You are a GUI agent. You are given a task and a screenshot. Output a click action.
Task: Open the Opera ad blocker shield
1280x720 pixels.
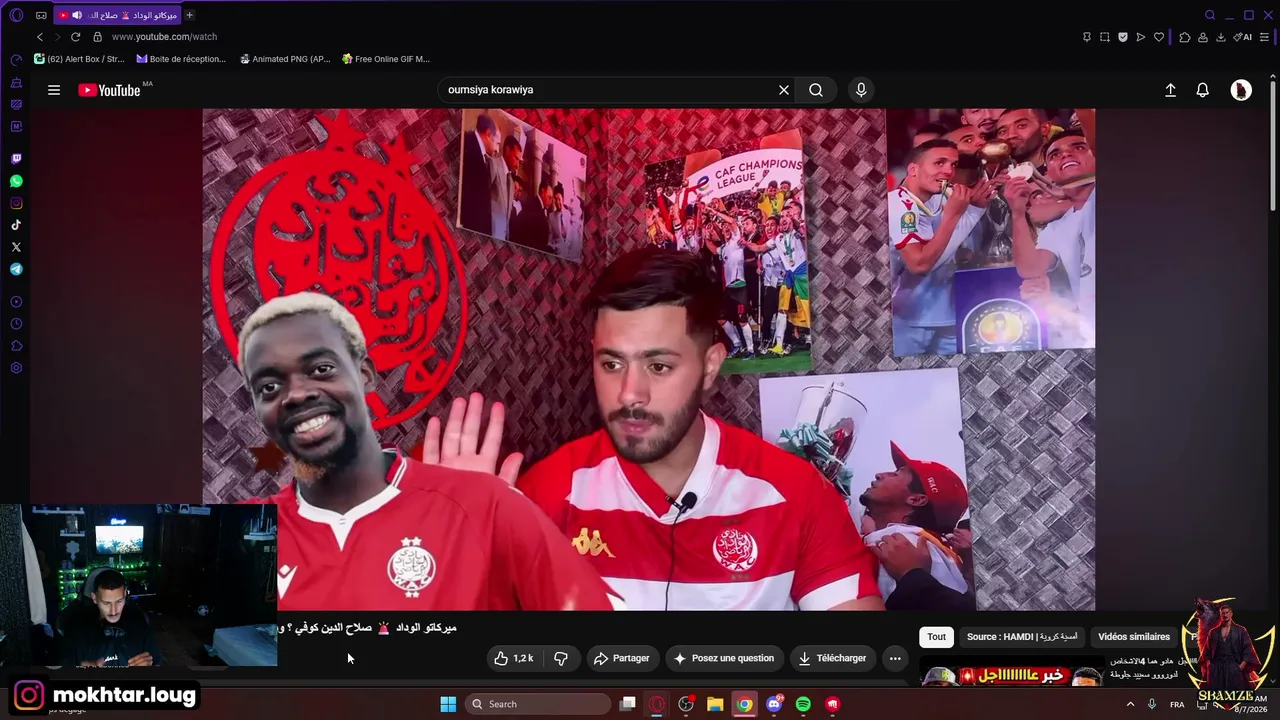click(1123, 37)
